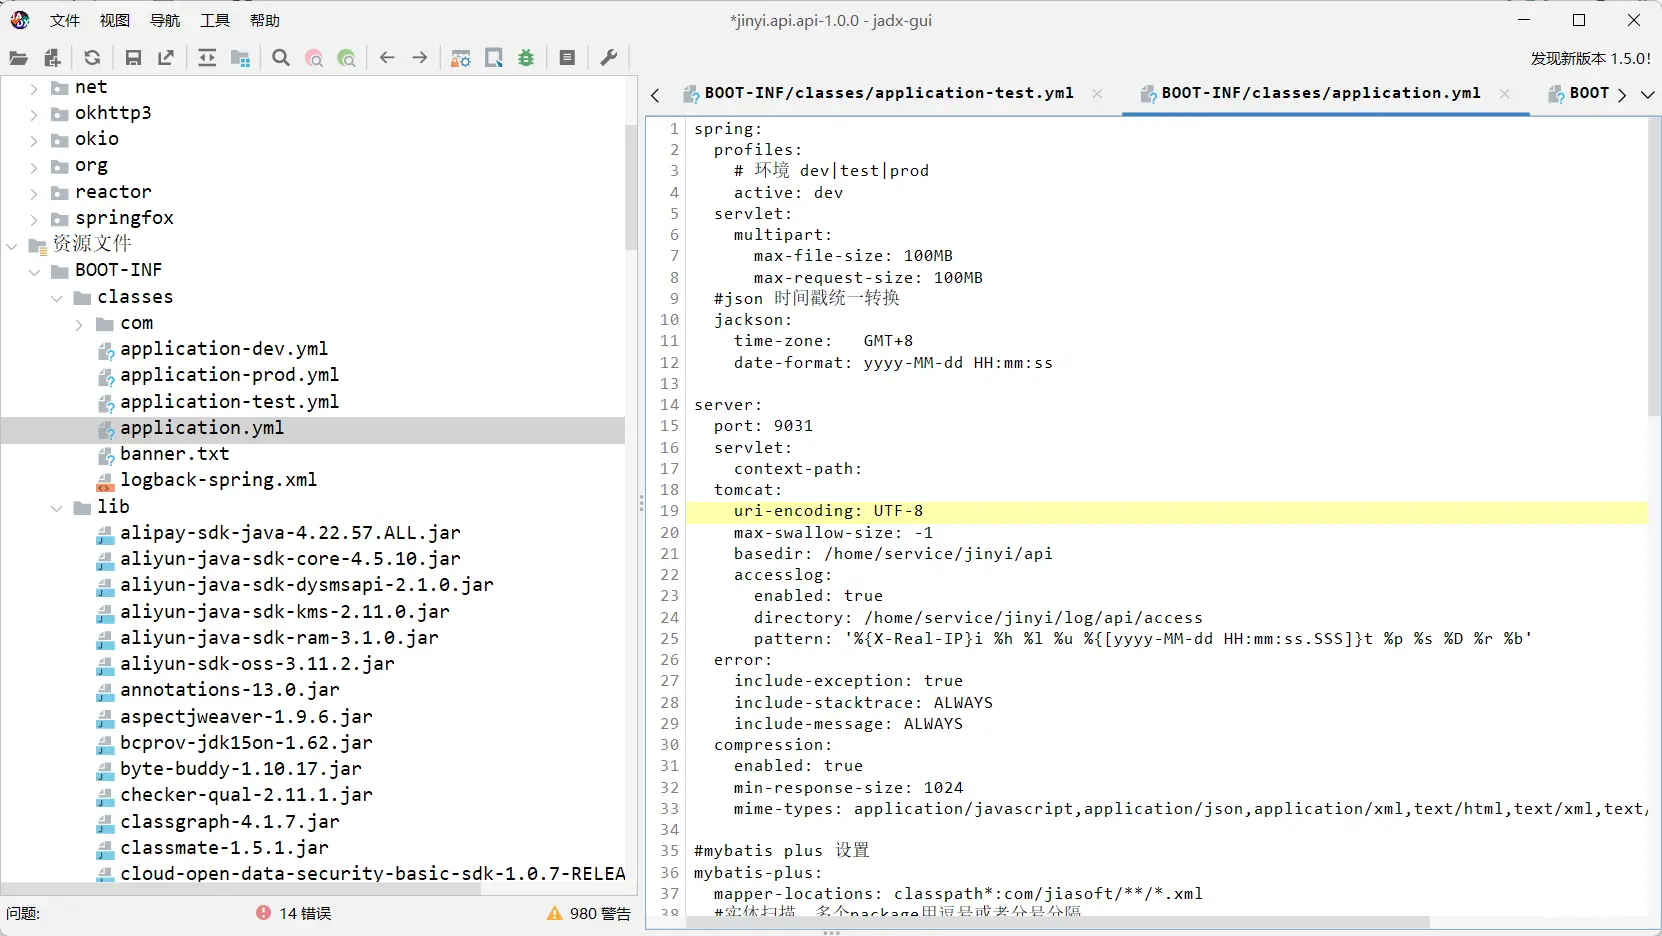Expand the org package node
This screenshot has height=936, width=1662.
[x=34, y=167]
